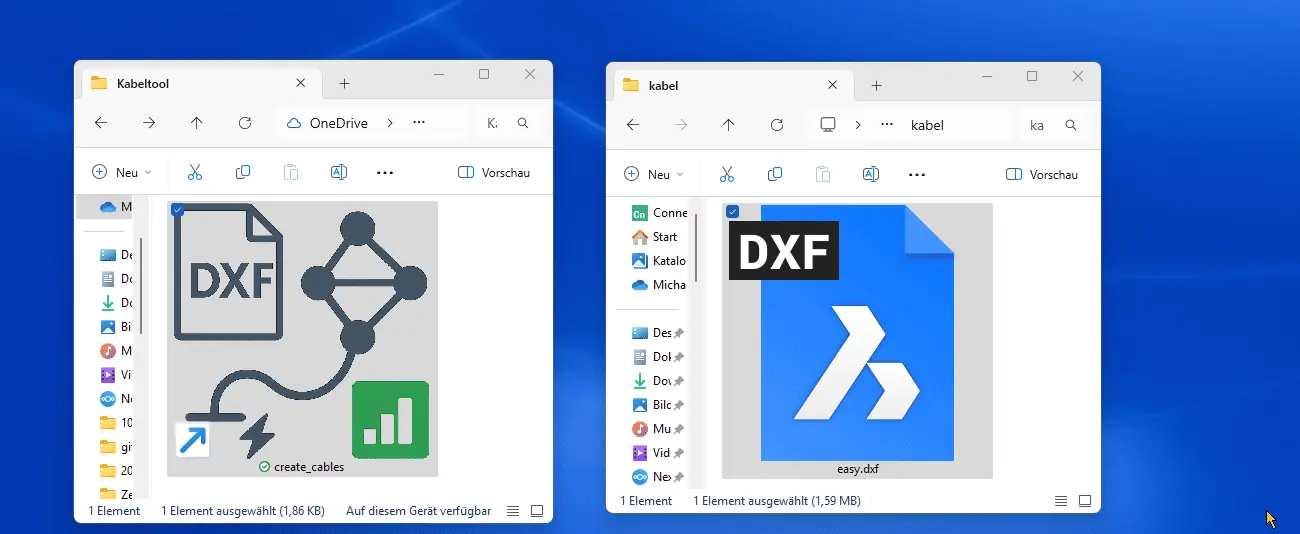Toggle Vorschau preview pane in Kabeltool window
The width and height of the screenshot is (1300, 534).
click(494, 172)
